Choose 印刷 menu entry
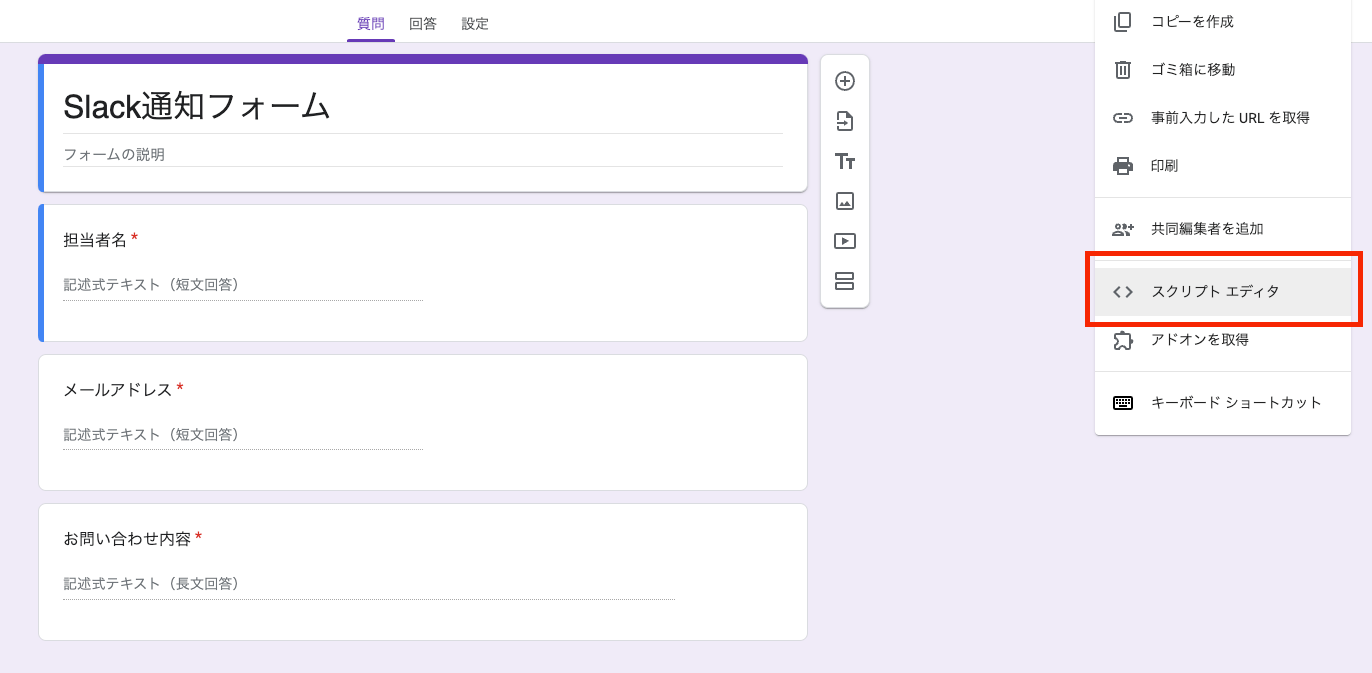The width and height of the screenshot is (1372, 673). tap(1223, 165)
